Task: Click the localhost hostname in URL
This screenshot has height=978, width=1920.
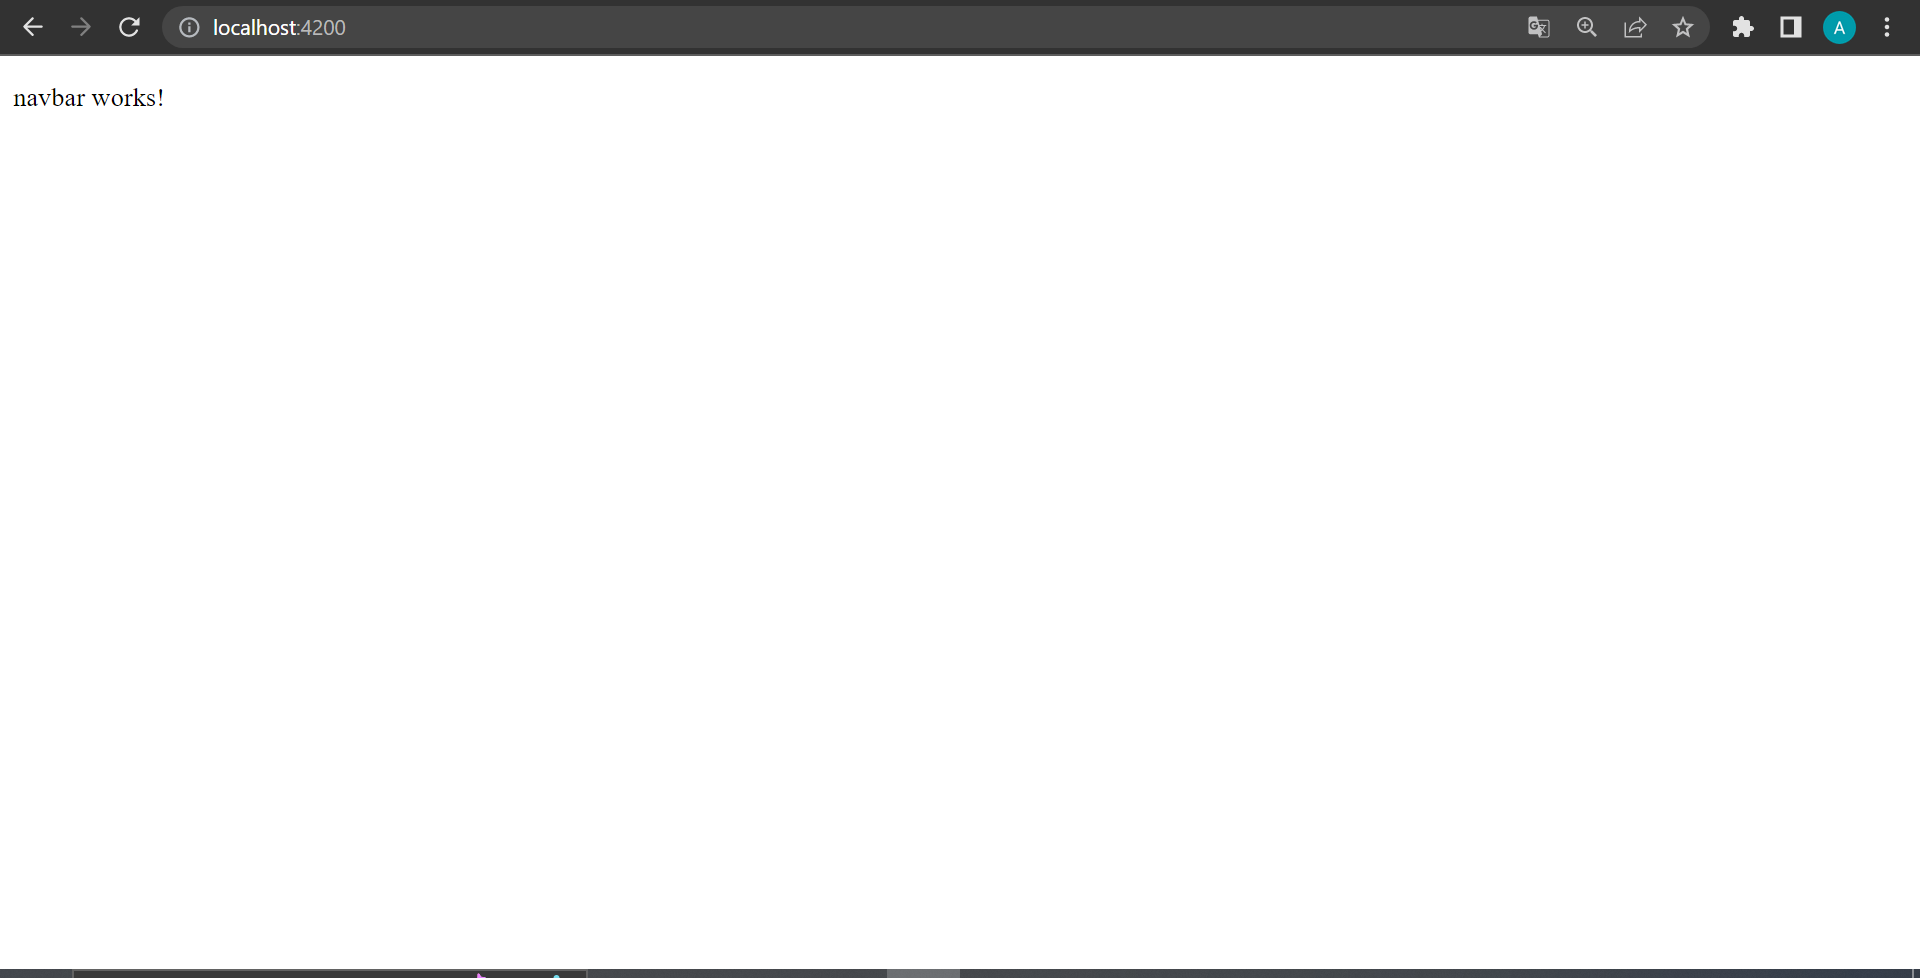Action: pyautogui.click(x=255, y=28)
